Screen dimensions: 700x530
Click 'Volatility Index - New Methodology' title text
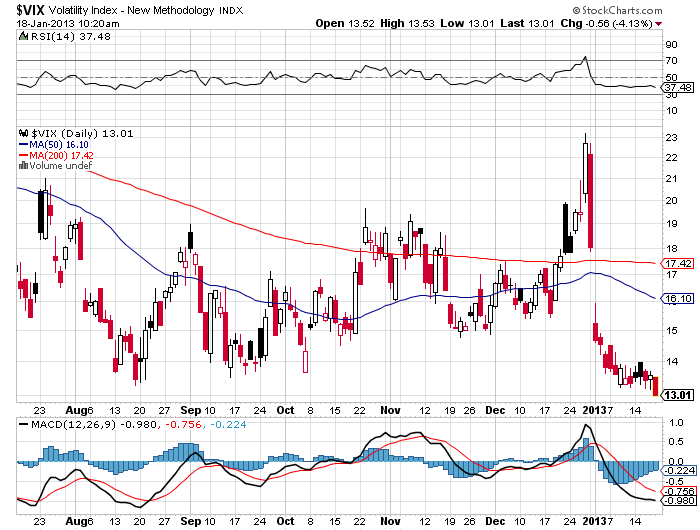pyautogui.click(x=132, y=10)
